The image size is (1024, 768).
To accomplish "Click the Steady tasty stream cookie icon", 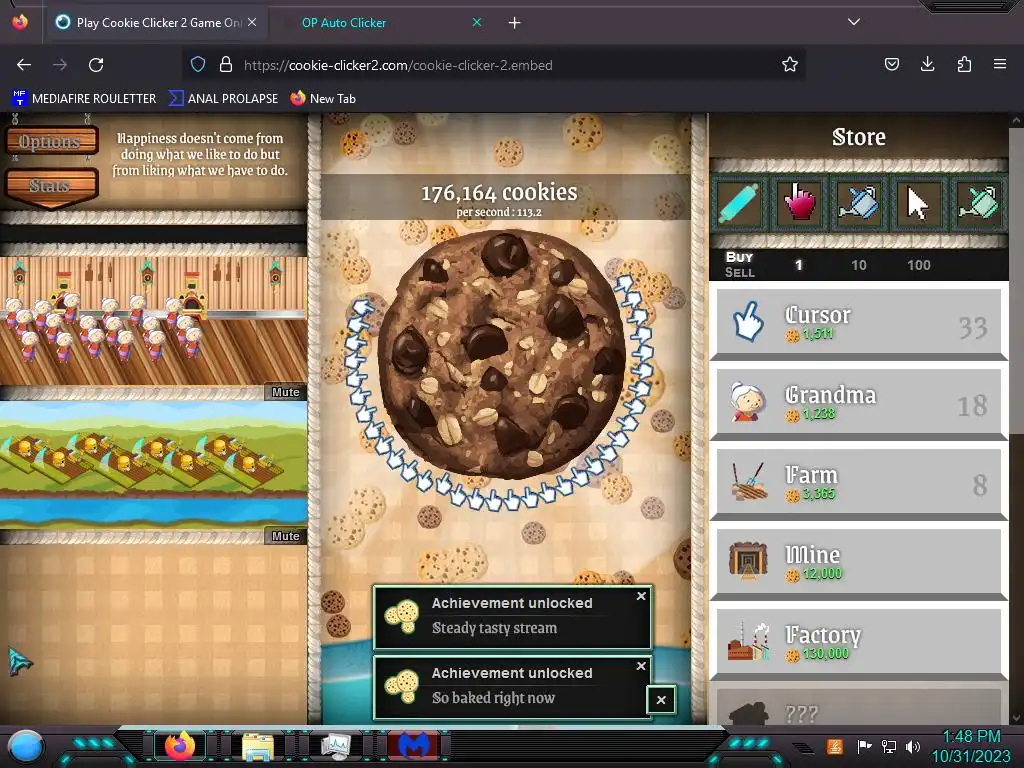I will click(x=401, y=616).
